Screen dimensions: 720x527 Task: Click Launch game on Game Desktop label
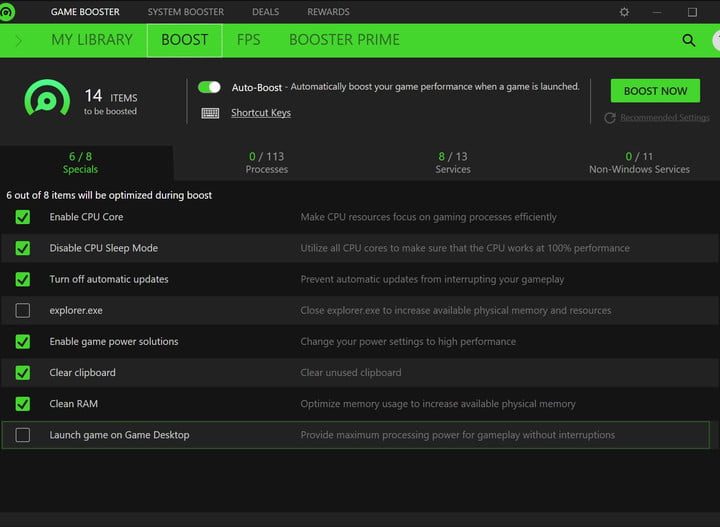click(x=119, y=435)
